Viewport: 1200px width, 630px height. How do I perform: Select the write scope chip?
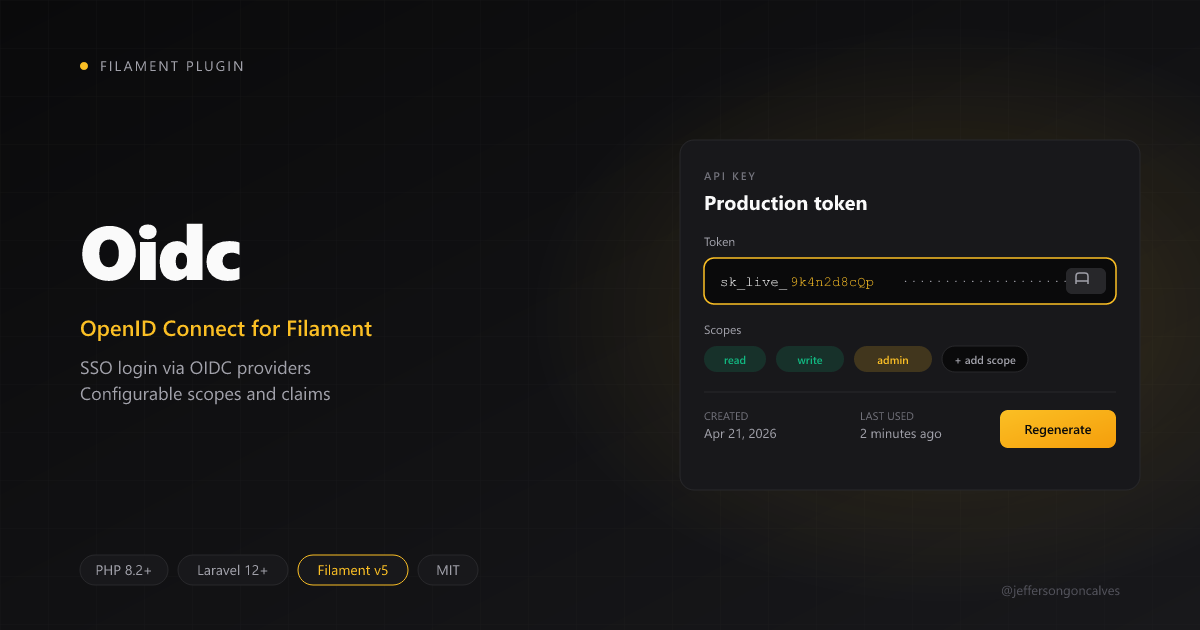pos(810,359)
